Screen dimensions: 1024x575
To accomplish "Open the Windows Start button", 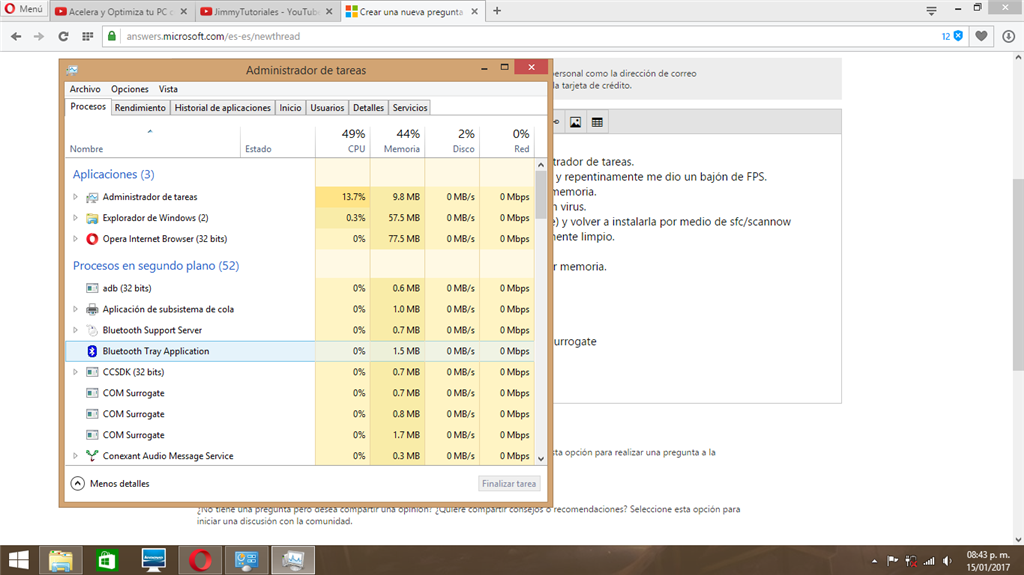I will [x=18, y=561].
